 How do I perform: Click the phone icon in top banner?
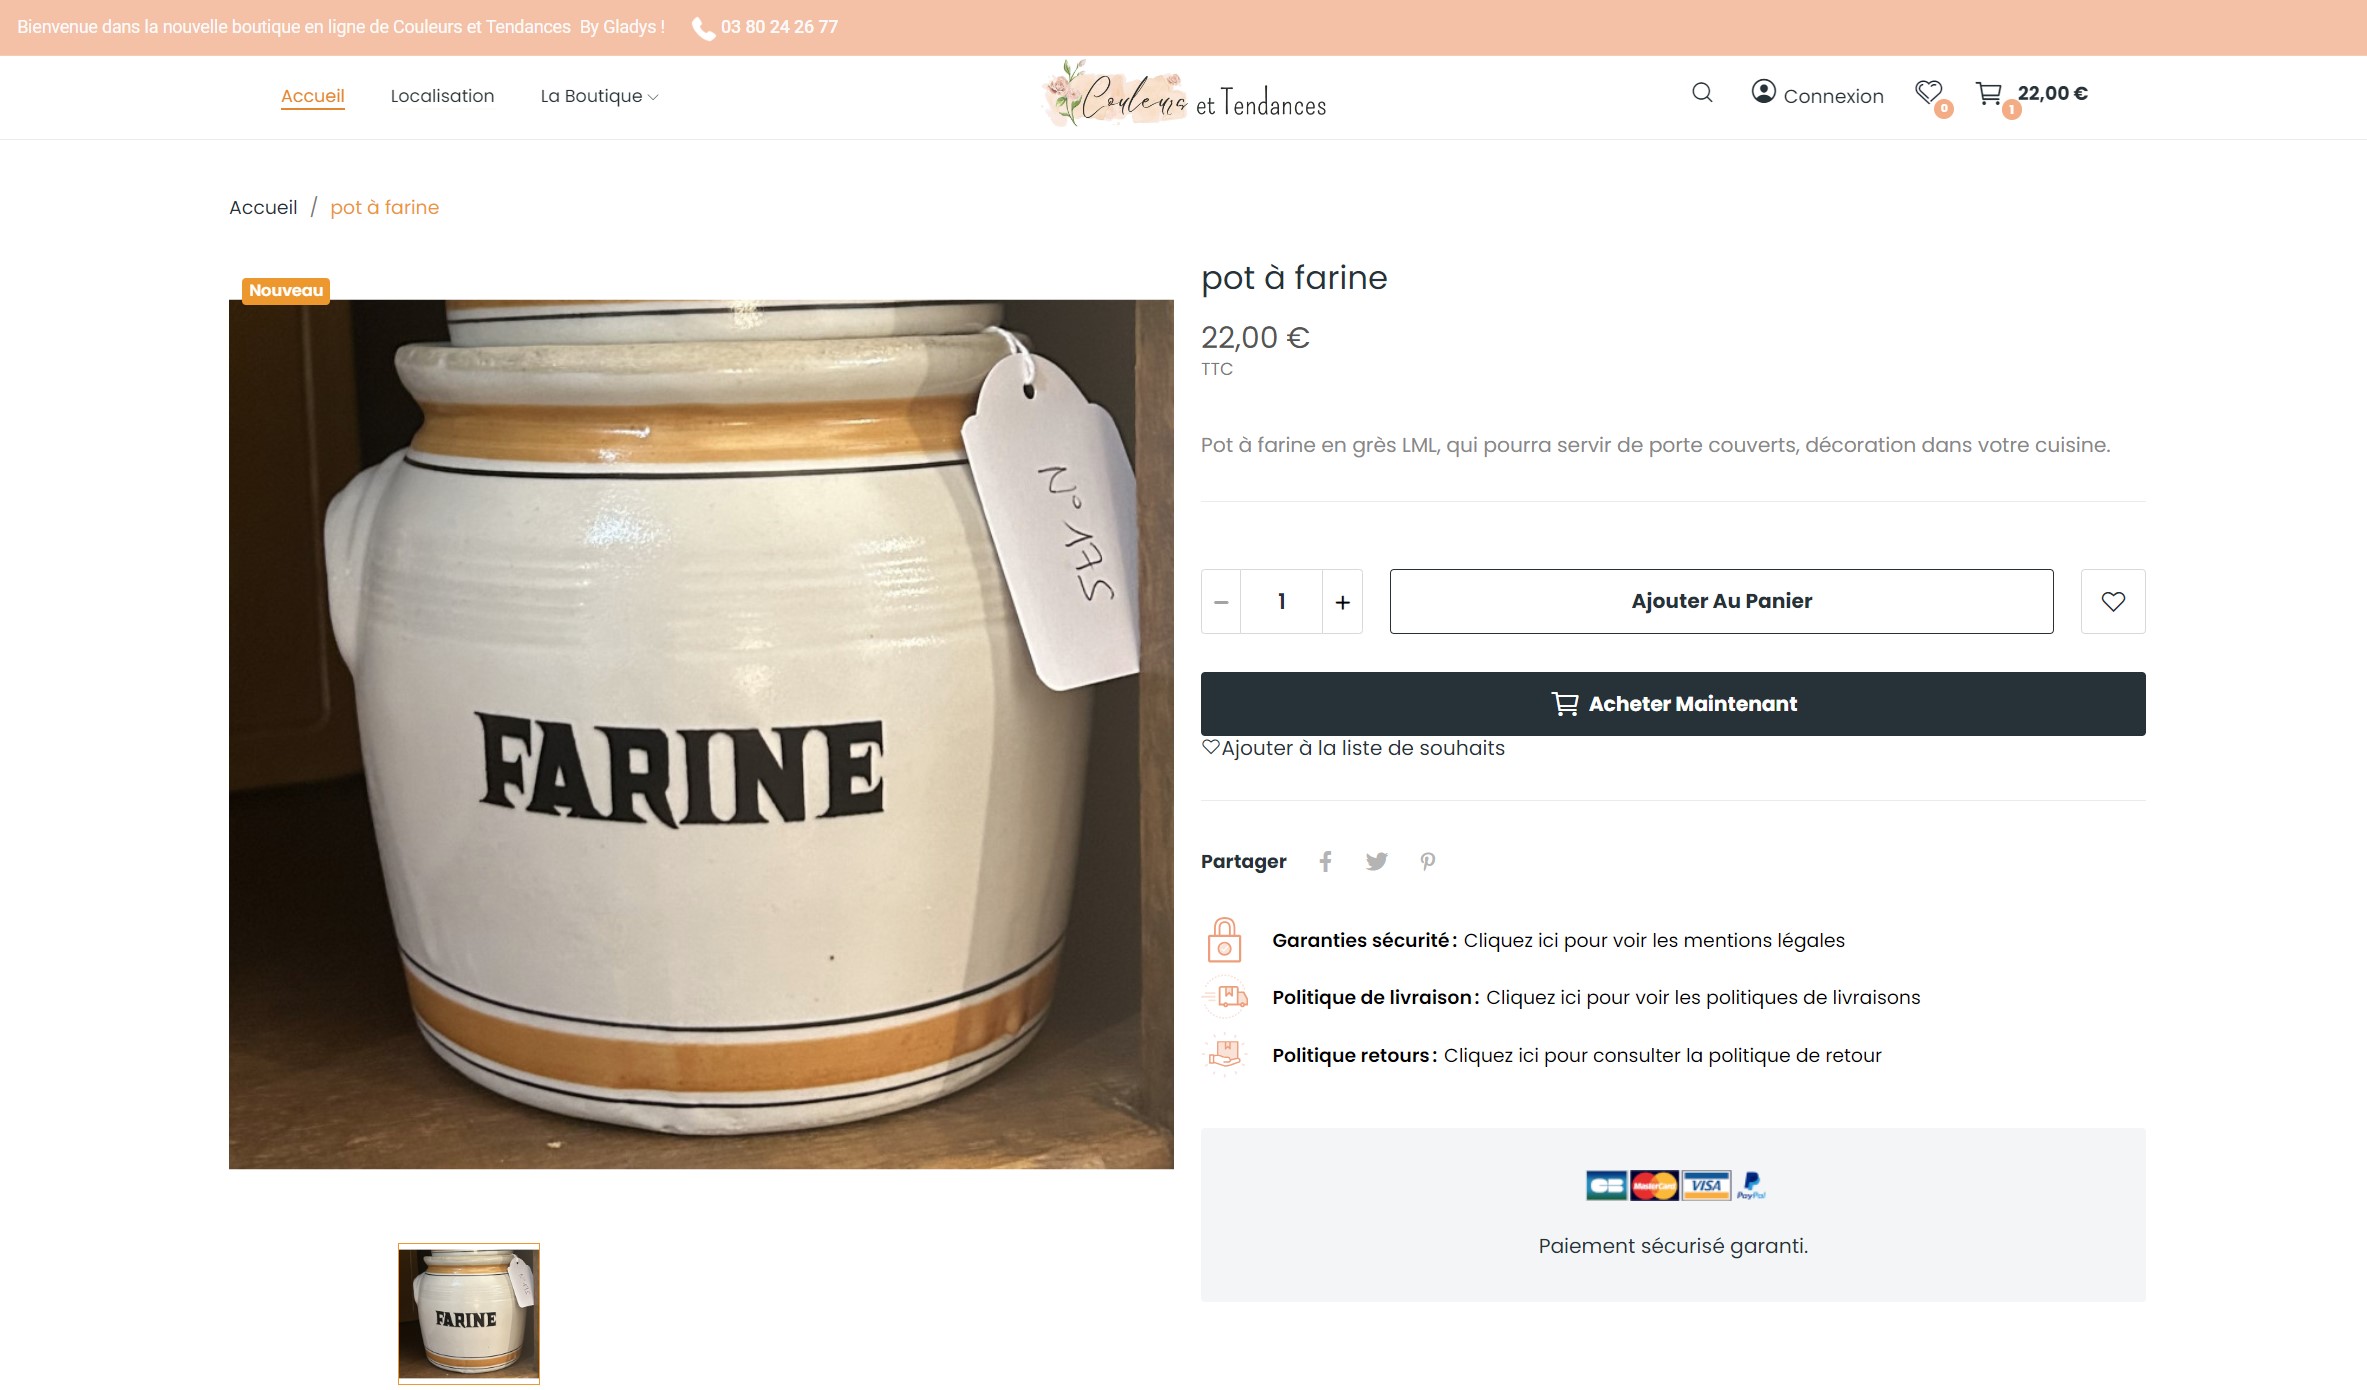point(704,29)
